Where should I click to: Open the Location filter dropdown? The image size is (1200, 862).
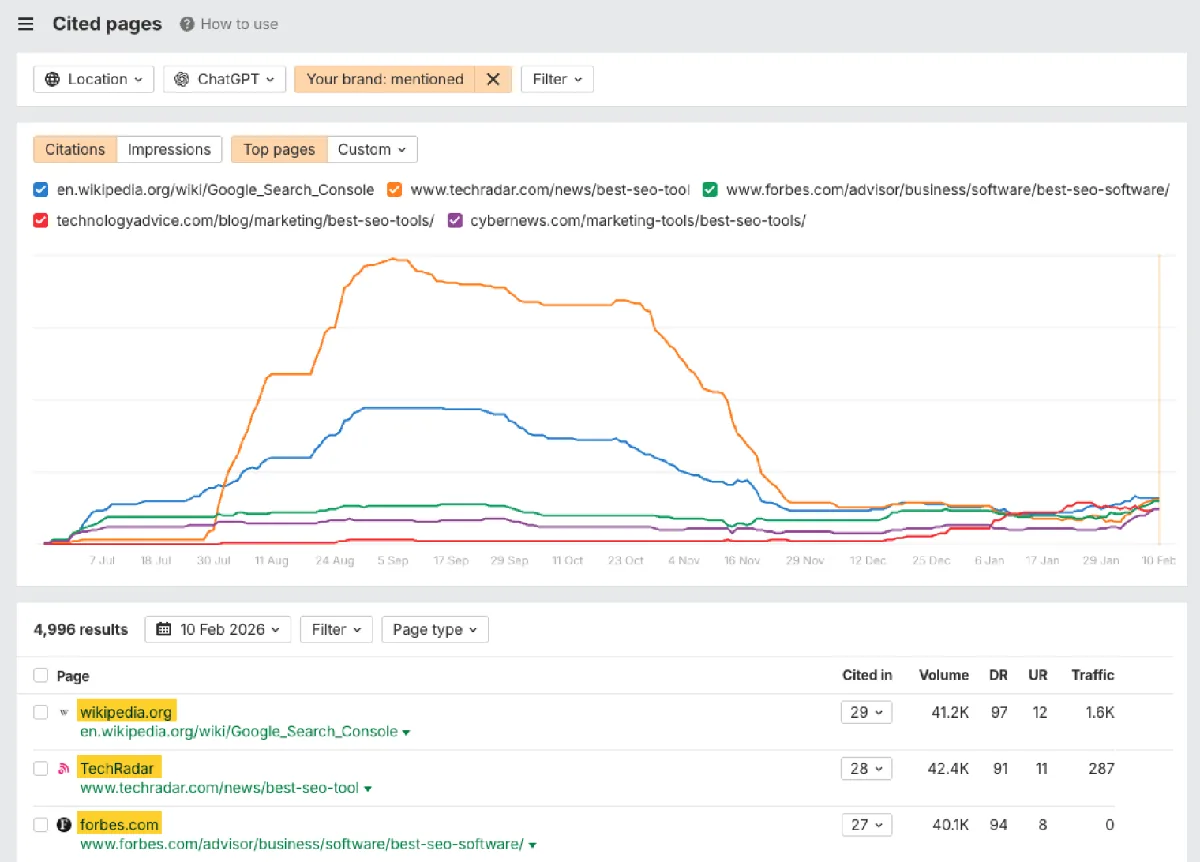point(94,79)
